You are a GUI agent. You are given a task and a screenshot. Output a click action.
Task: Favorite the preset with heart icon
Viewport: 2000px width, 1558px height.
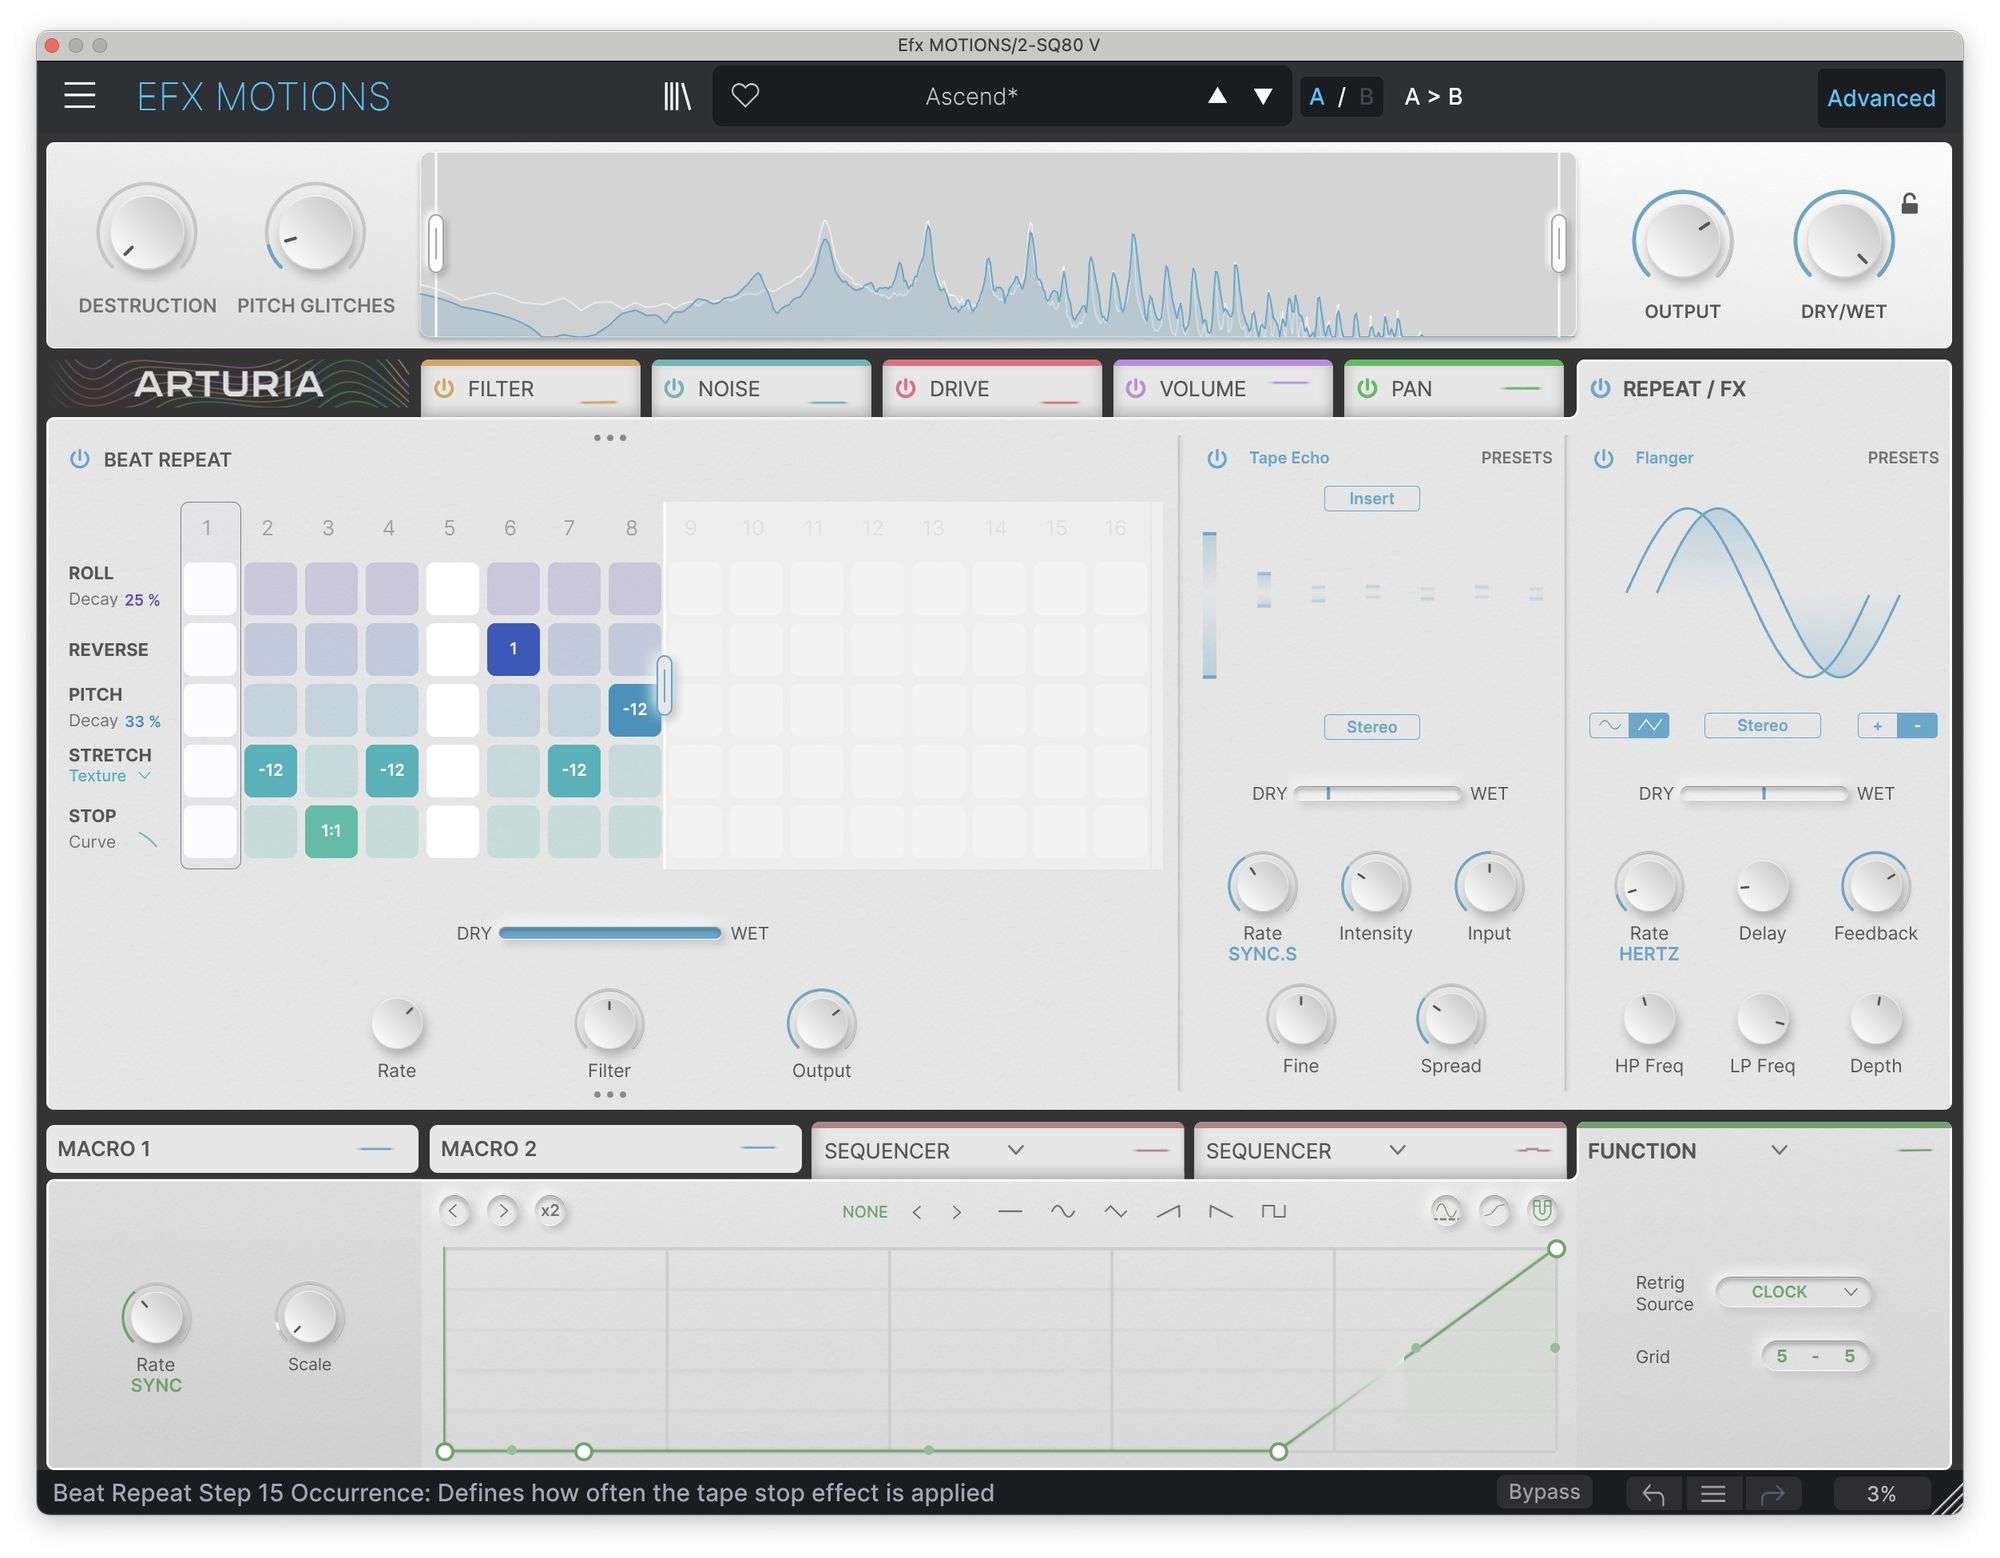click(x=745, y=96)
